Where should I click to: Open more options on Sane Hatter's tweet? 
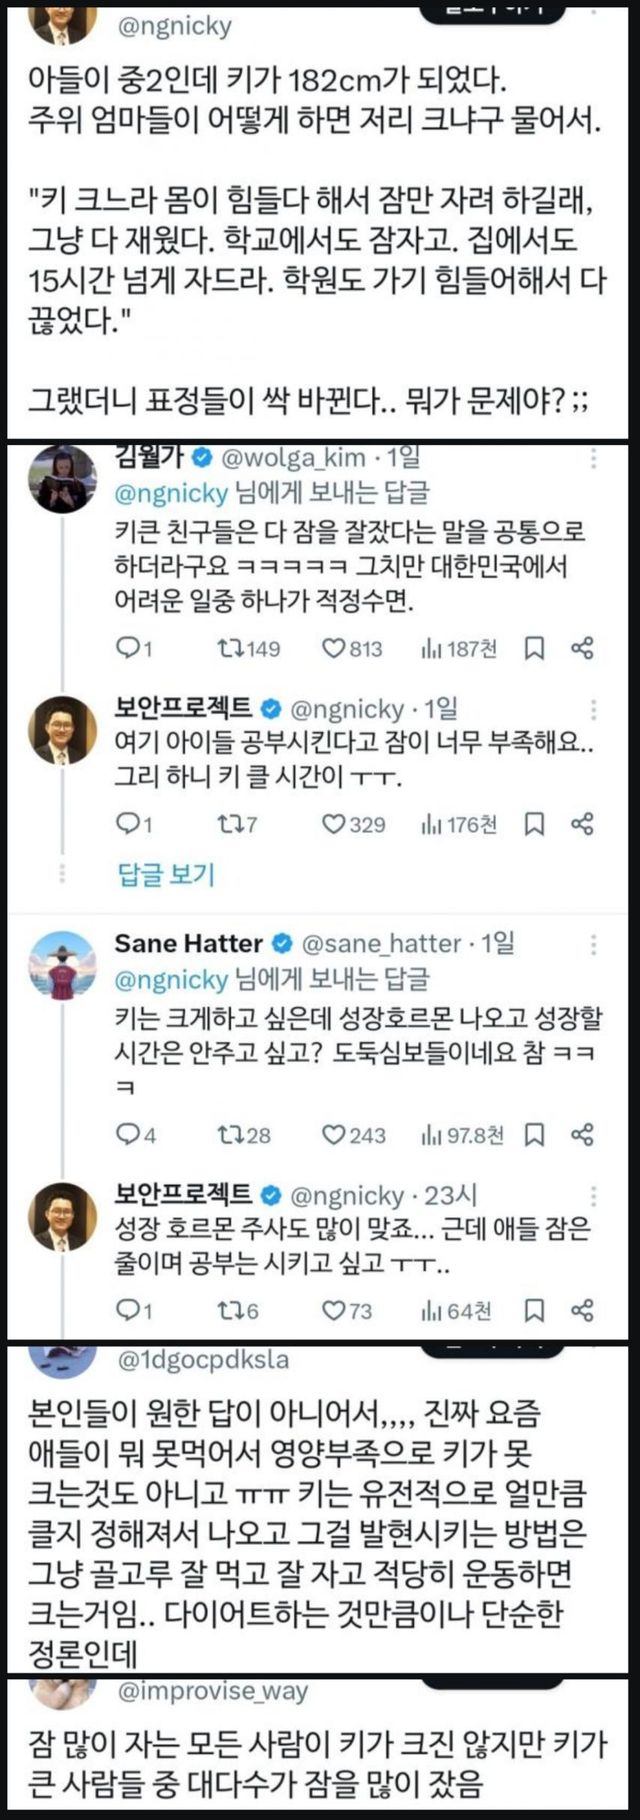point(594,944)
